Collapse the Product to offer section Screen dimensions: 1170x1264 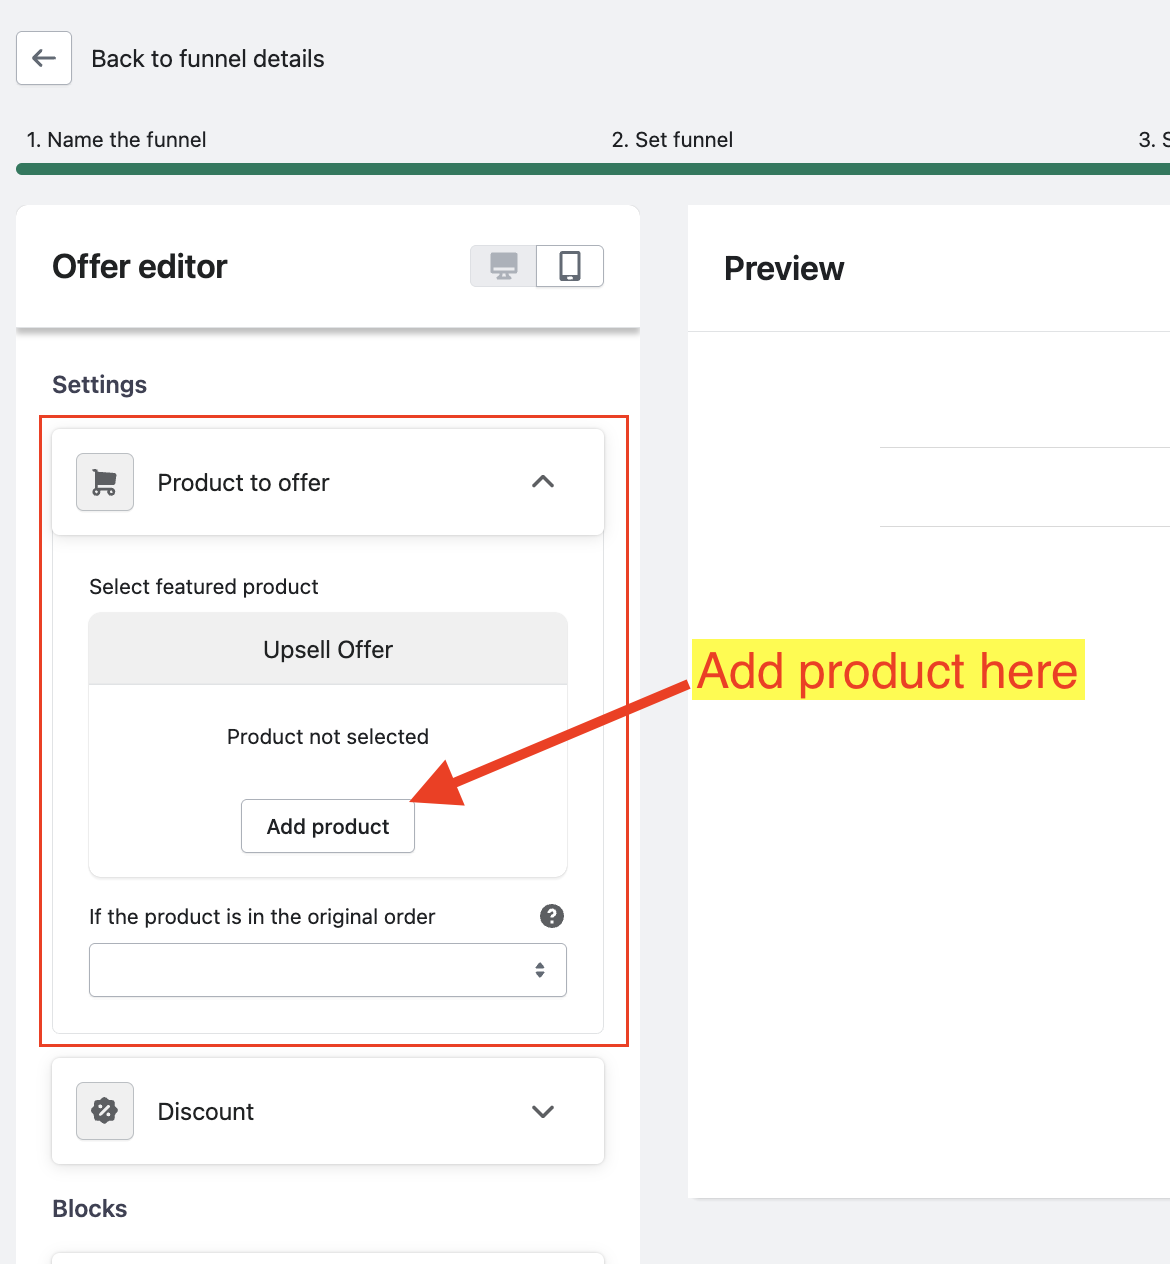[x=543, y=482]
